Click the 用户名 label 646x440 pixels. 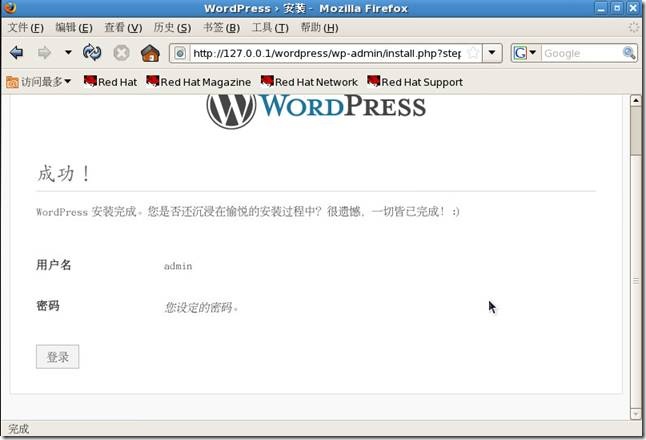point(54,264)
